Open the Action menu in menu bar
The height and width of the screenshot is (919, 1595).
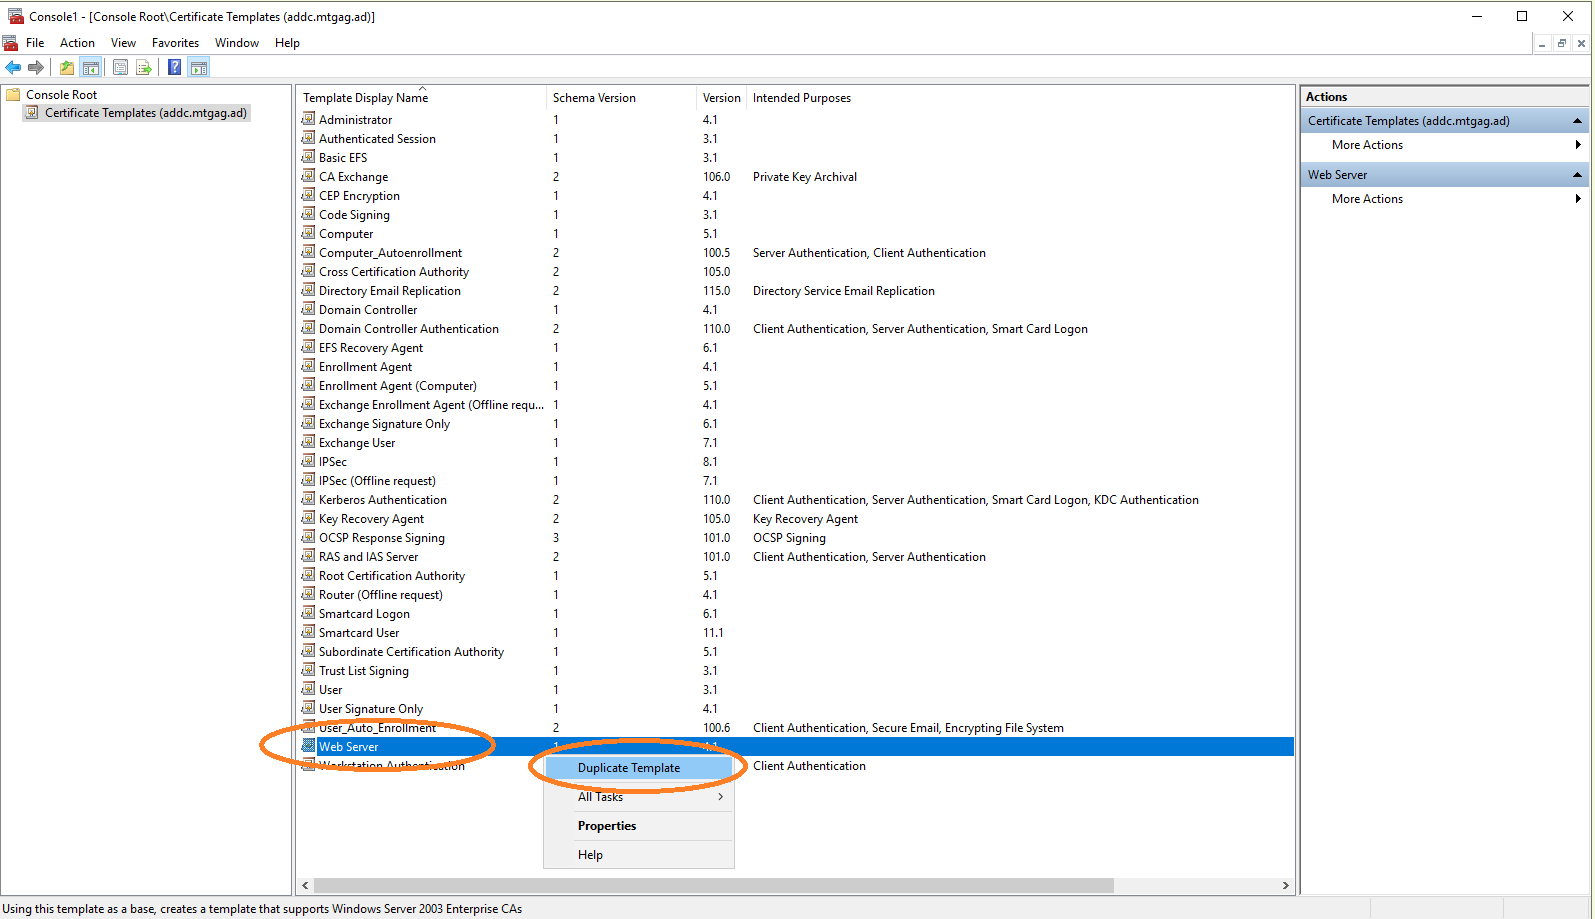[77, 43]
